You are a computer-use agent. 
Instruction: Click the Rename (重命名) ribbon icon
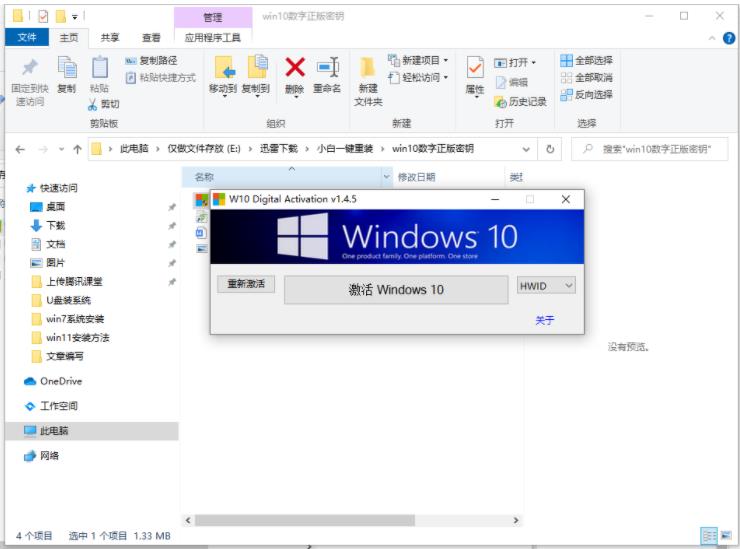pyautogui.click(x=327, y=69)
